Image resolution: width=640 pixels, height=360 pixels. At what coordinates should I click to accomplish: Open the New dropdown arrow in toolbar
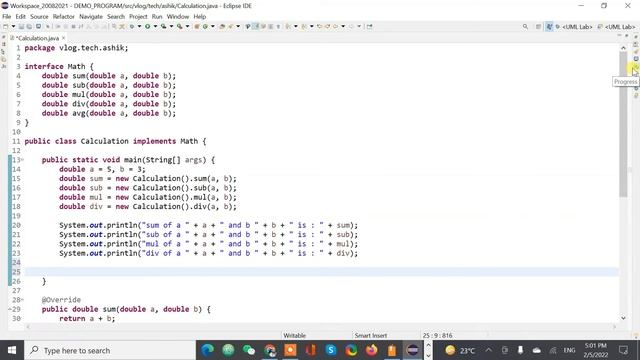coord(13,27)
